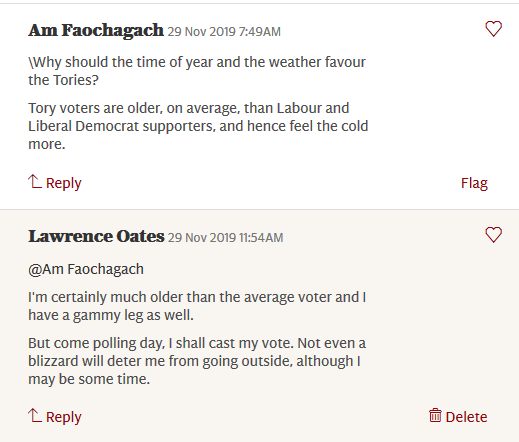This screenshot has height=442, width=519.
Task: Open Lawrence Oates' username profile
Action: [x=96, y=236]
